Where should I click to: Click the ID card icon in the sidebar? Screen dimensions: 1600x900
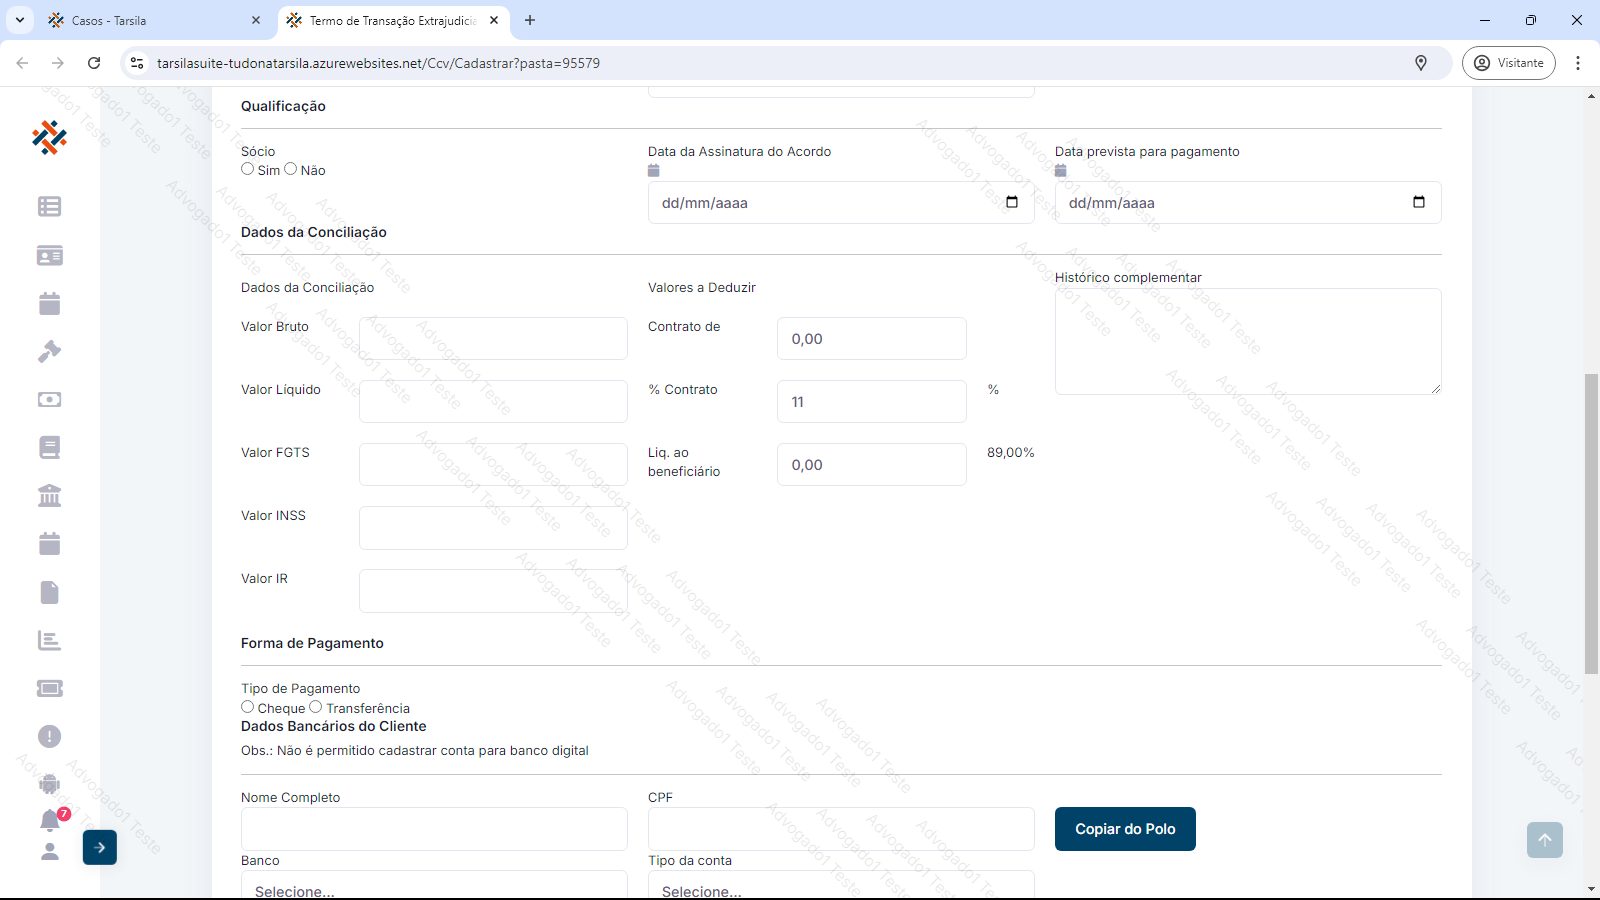[x=49, y=255]
